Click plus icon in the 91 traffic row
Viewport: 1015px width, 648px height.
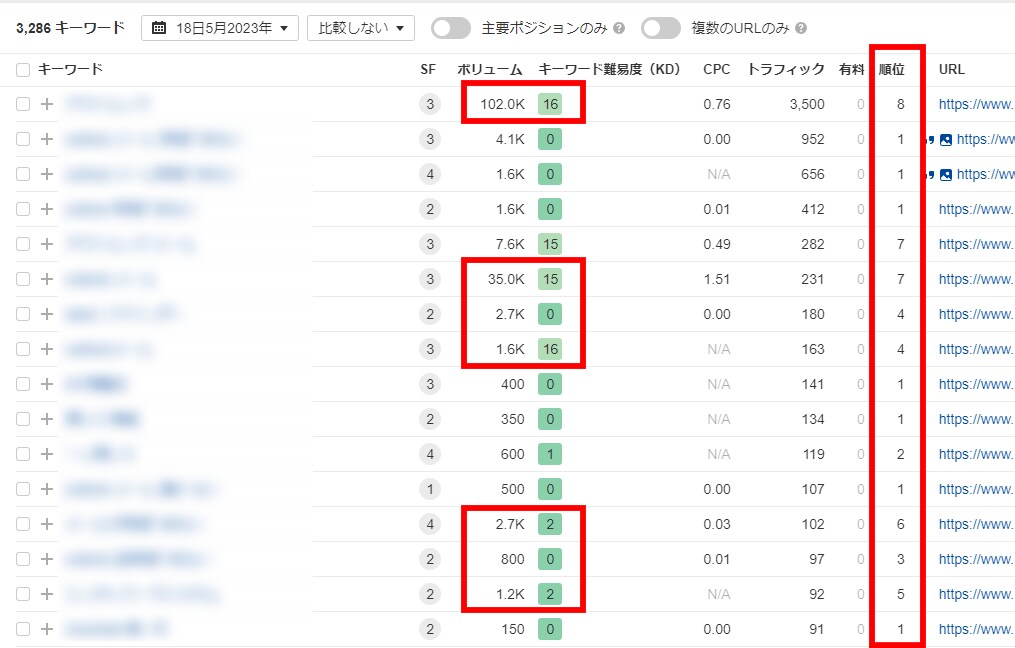tap(47, 629)
